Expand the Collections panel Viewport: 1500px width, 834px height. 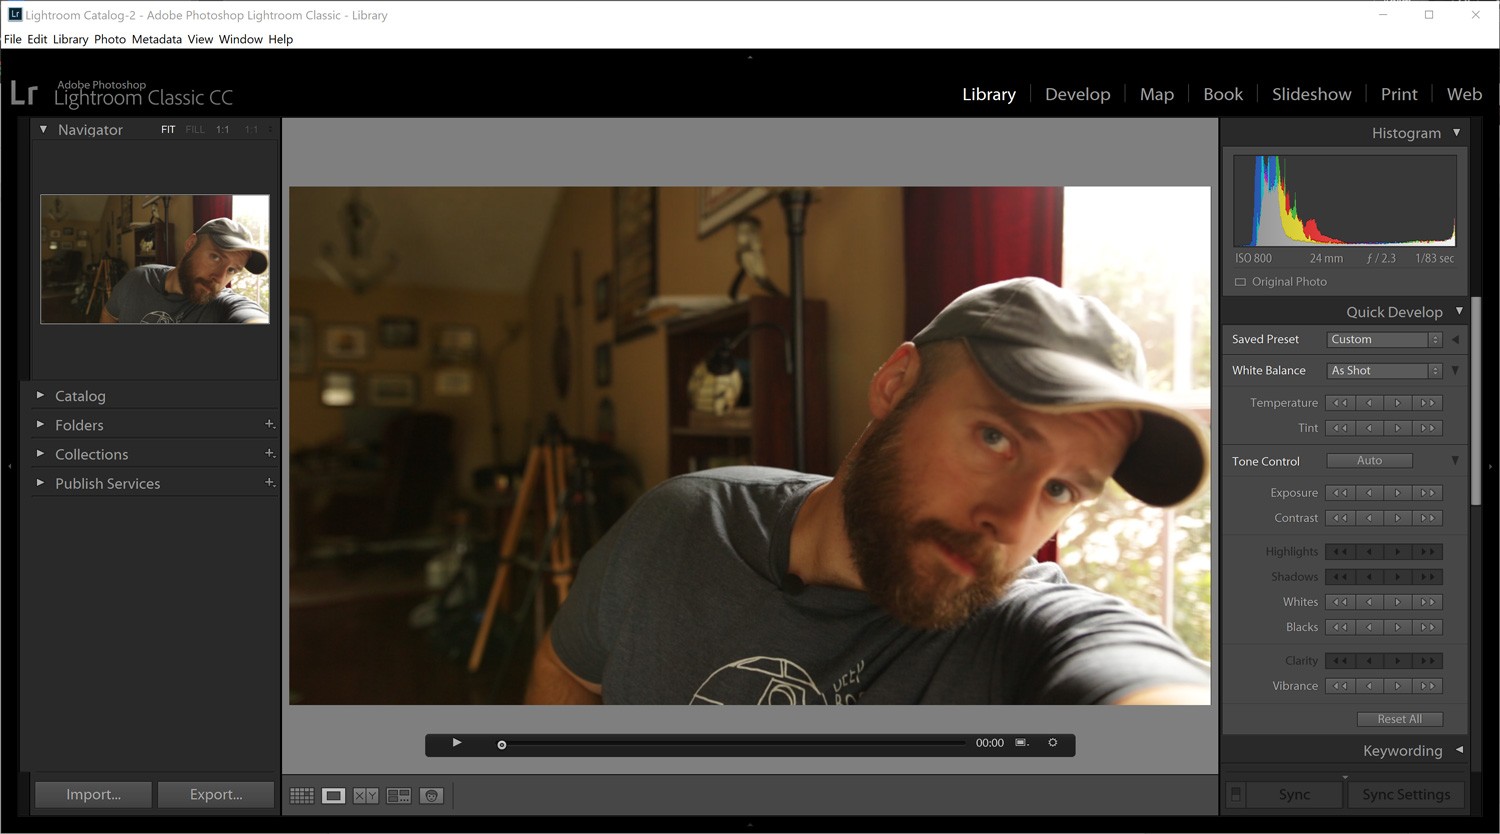(91, 454)
